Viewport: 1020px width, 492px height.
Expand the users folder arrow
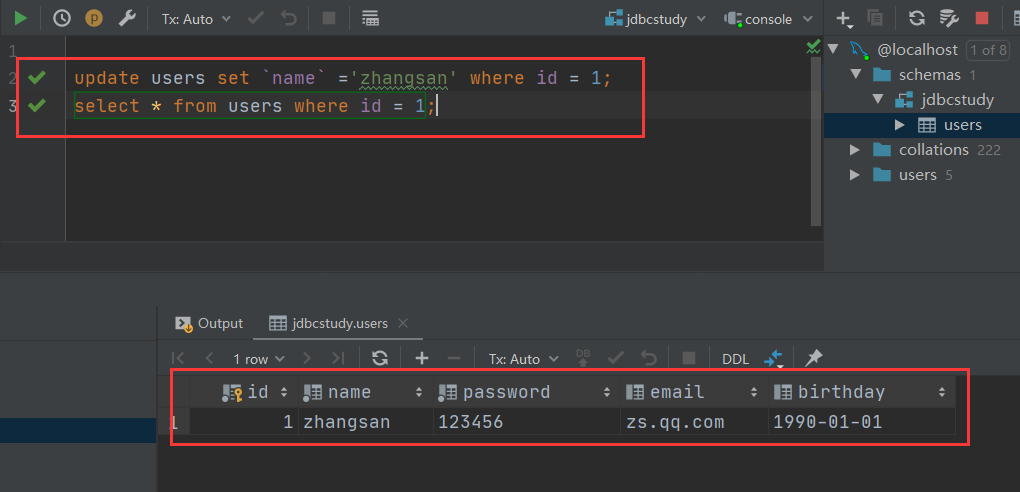tap(855, 174)
